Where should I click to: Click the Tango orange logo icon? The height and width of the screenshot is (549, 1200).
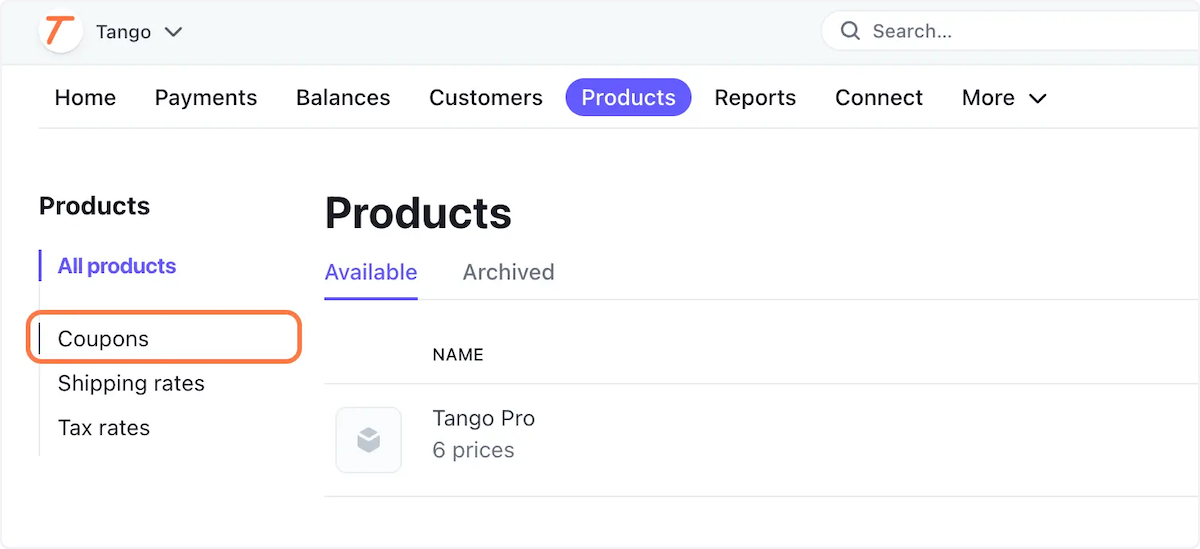[60, 31]
